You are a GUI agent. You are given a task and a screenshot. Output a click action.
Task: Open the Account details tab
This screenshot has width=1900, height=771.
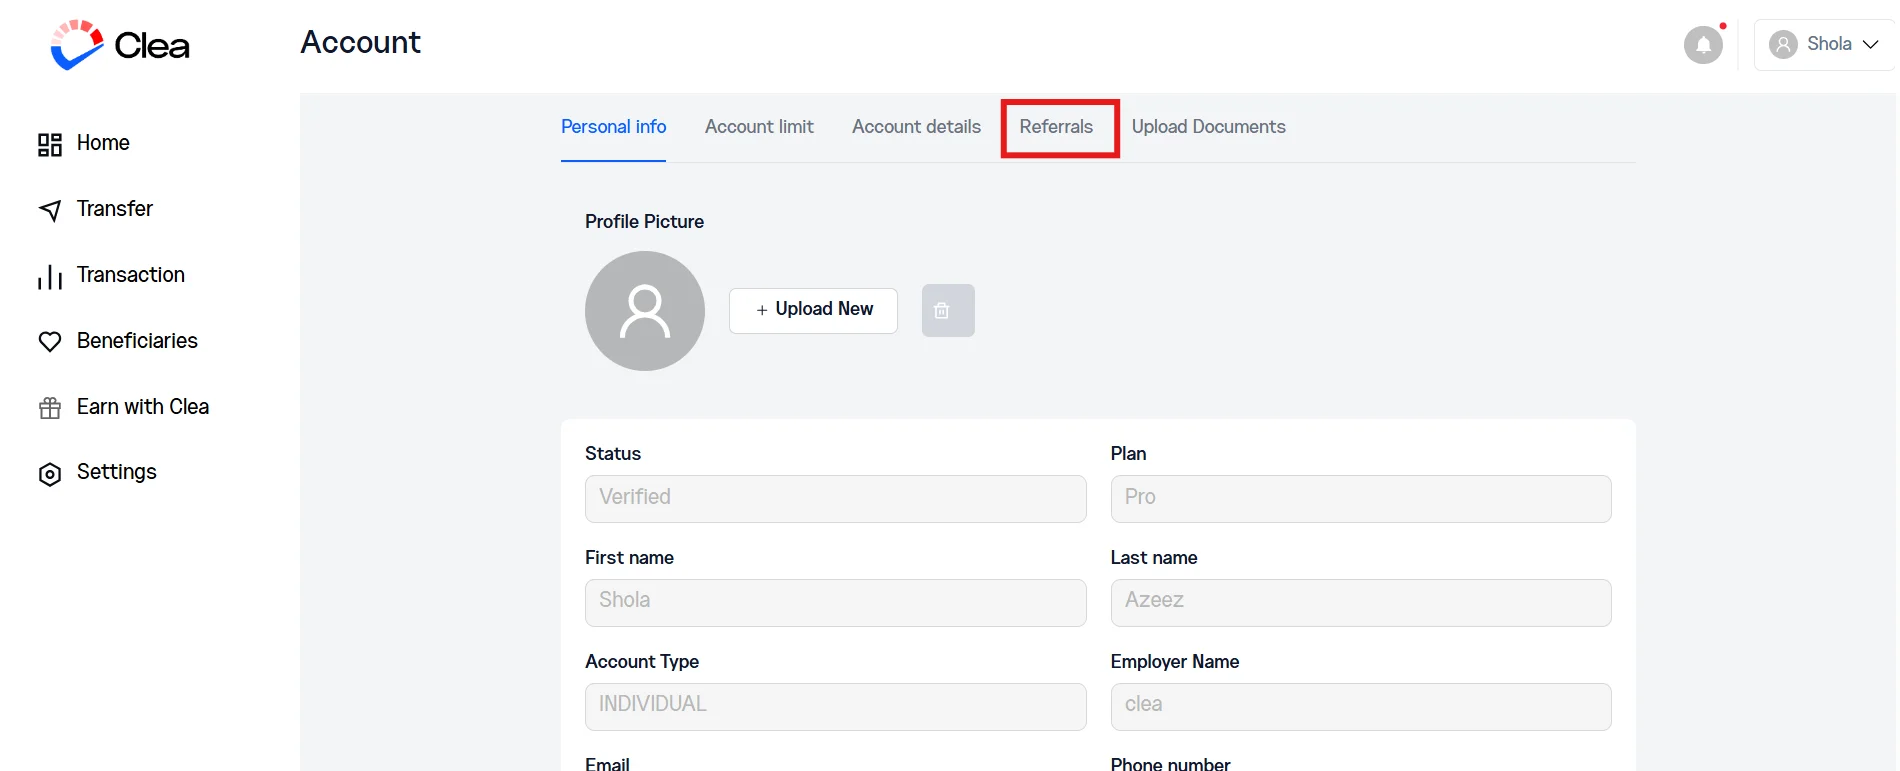[x=916, y=127]
